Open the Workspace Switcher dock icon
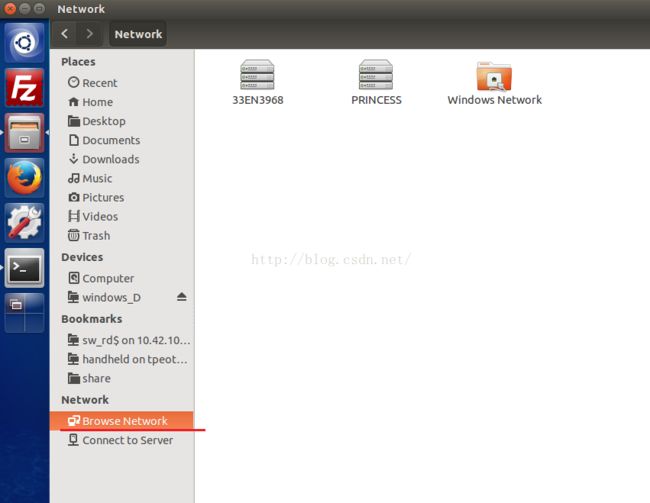 click(x=24, y=313)
